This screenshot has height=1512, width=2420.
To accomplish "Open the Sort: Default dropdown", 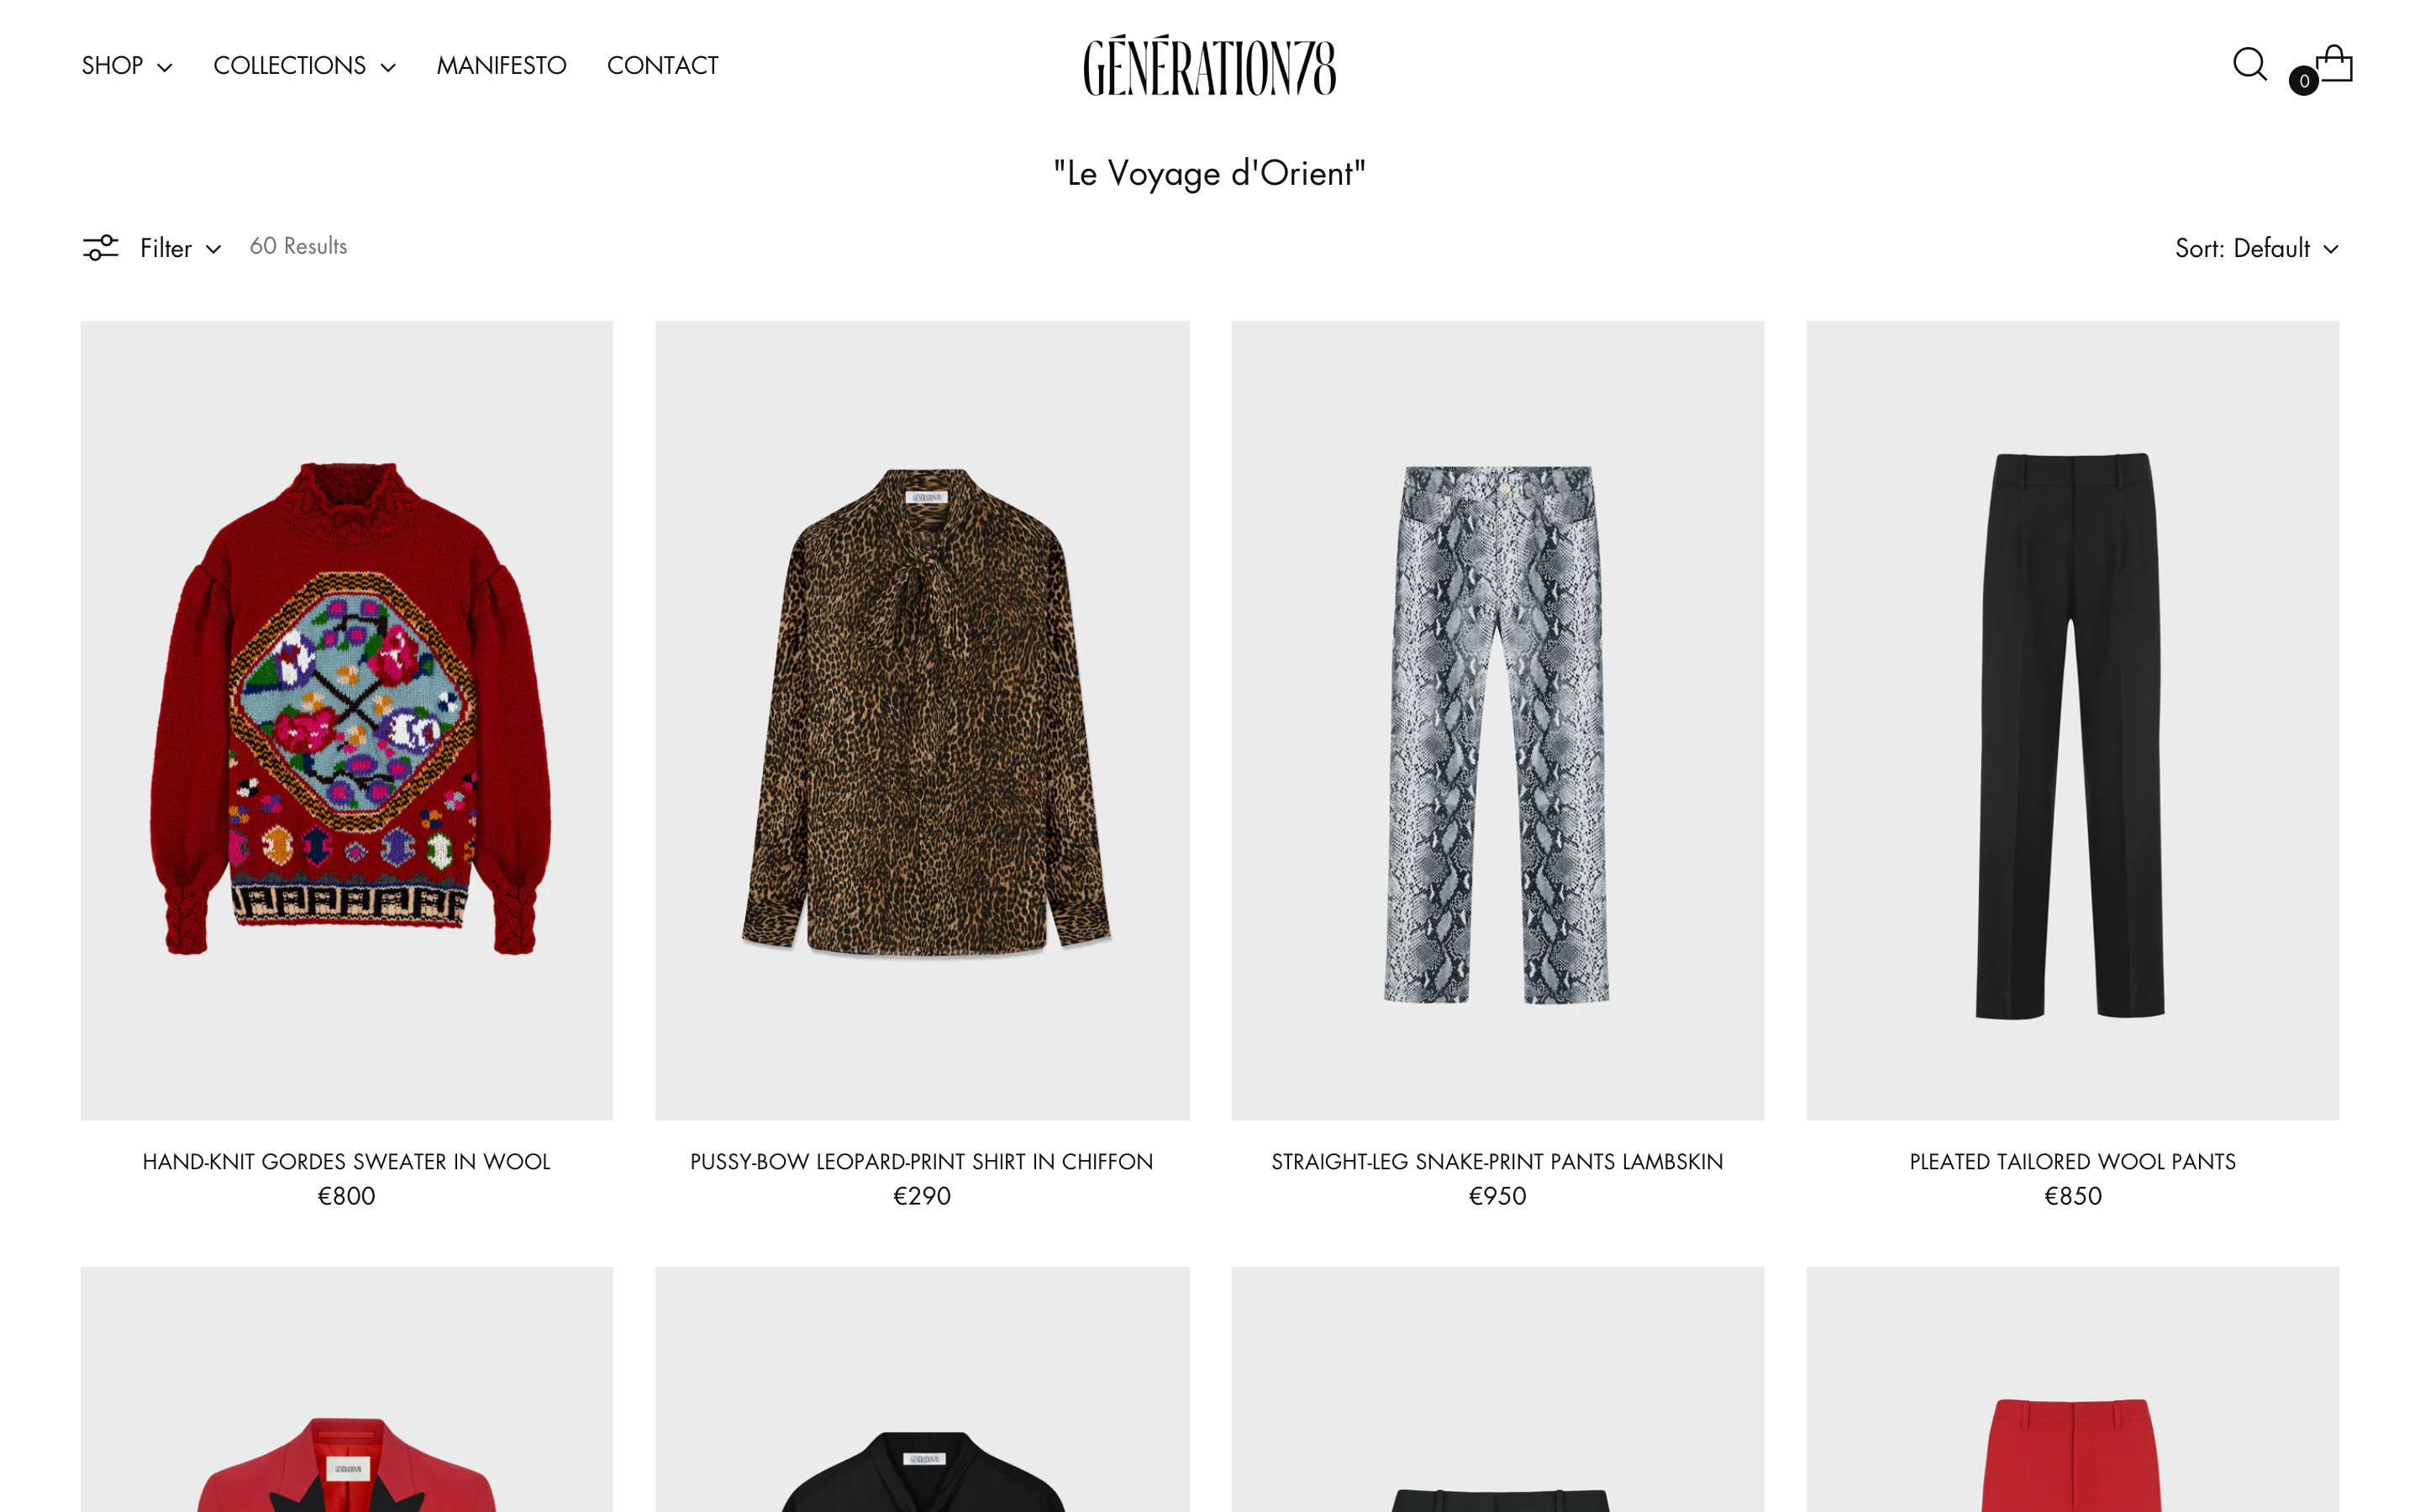I will click(2256, 248).
